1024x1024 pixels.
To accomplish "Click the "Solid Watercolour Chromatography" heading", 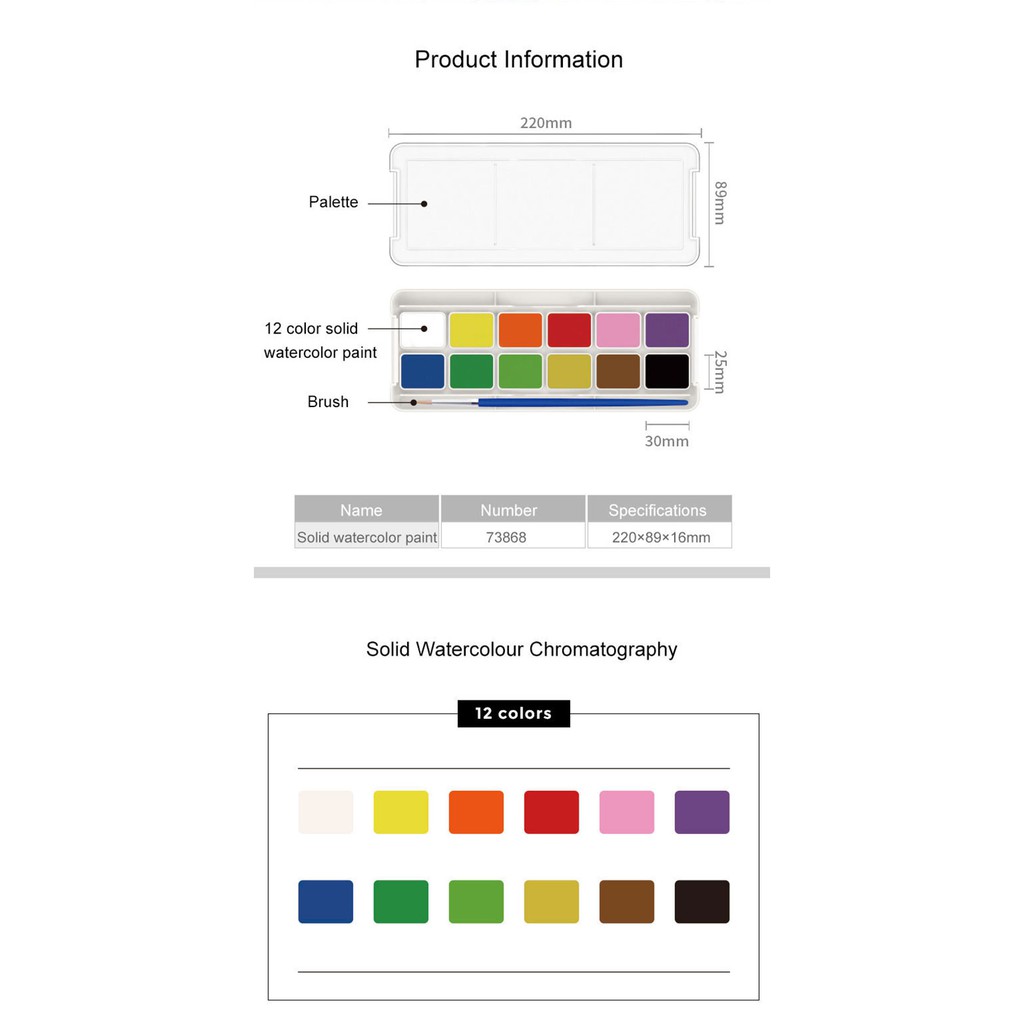I will tap(522, 649).
